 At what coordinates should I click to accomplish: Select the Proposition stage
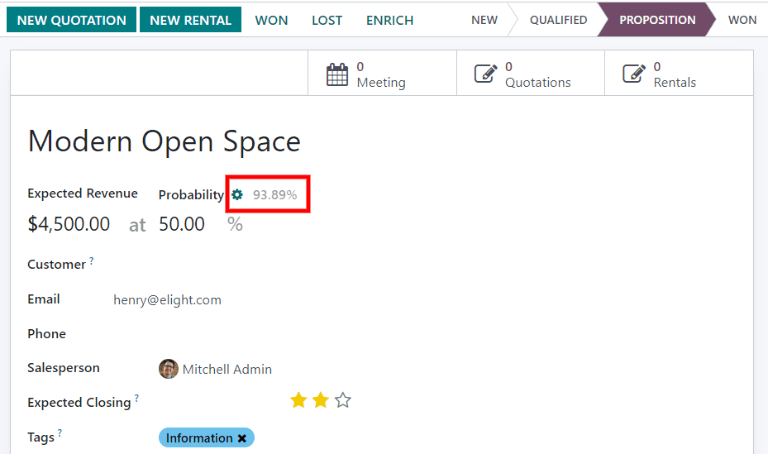[x=656, y=20]
